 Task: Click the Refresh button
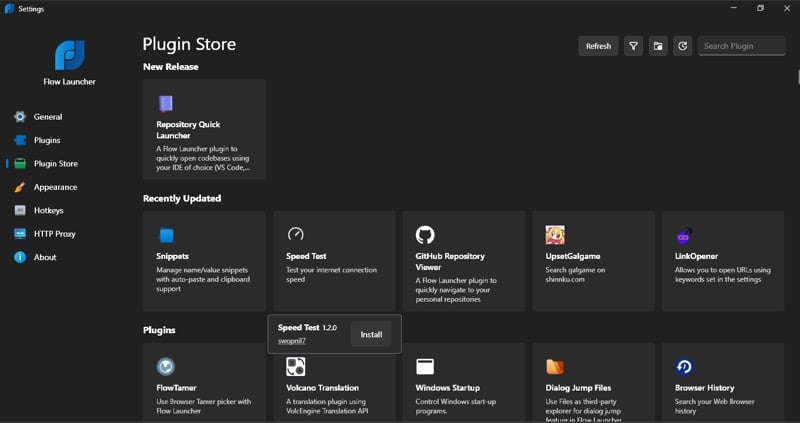point(598,46)
